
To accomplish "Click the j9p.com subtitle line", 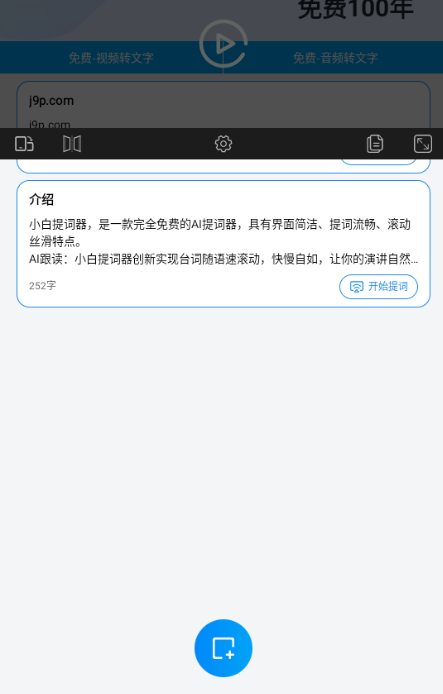I will pos(50,124).
